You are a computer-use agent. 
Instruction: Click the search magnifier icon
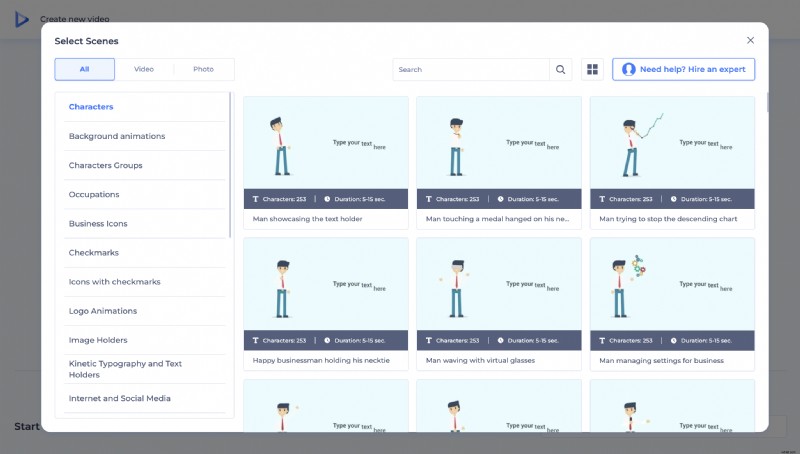pyautogui.click(x=561, y=70)
